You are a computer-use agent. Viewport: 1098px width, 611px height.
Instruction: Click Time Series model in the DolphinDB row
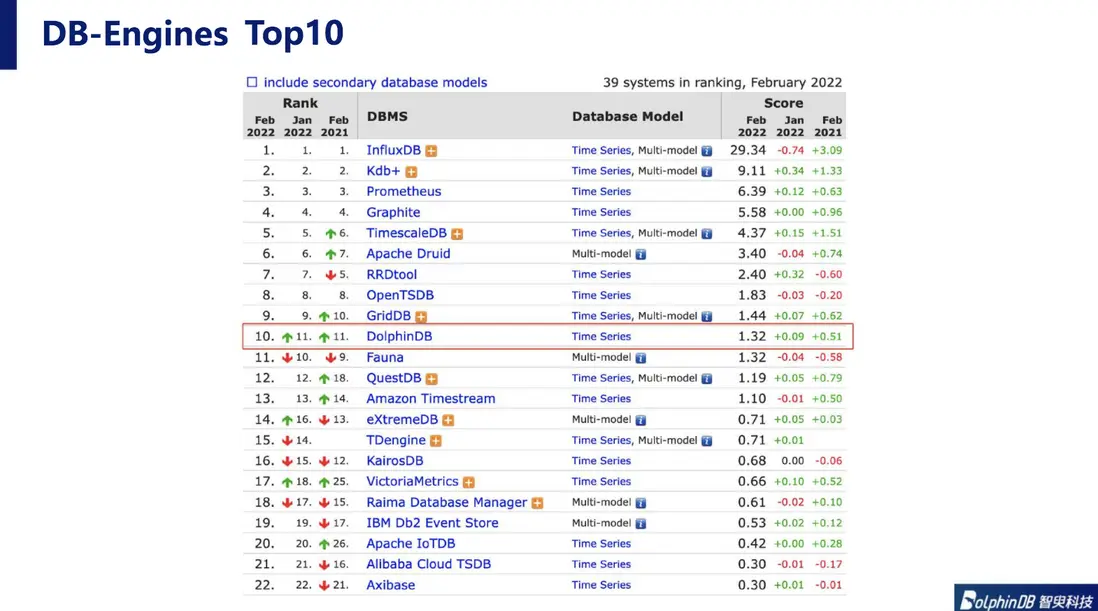pyautogui.click(x=601, y=337)
